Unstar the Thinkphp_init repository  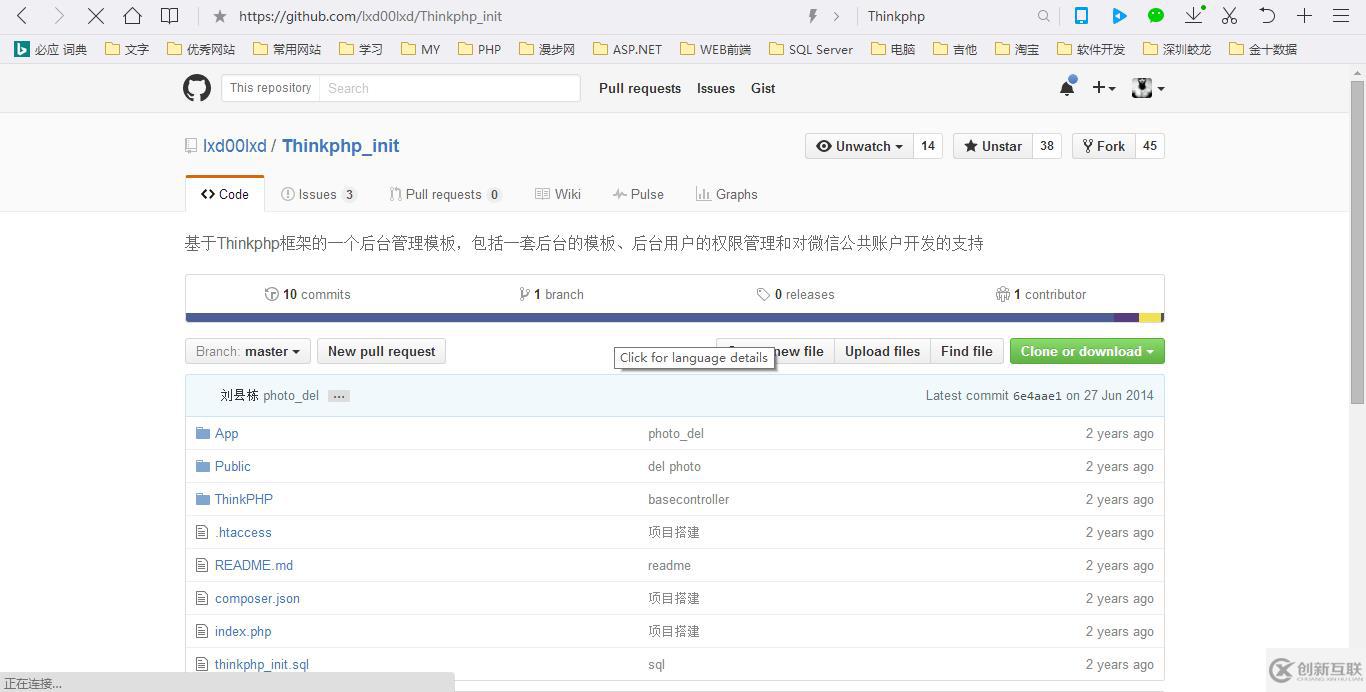(x=992, y=146)
